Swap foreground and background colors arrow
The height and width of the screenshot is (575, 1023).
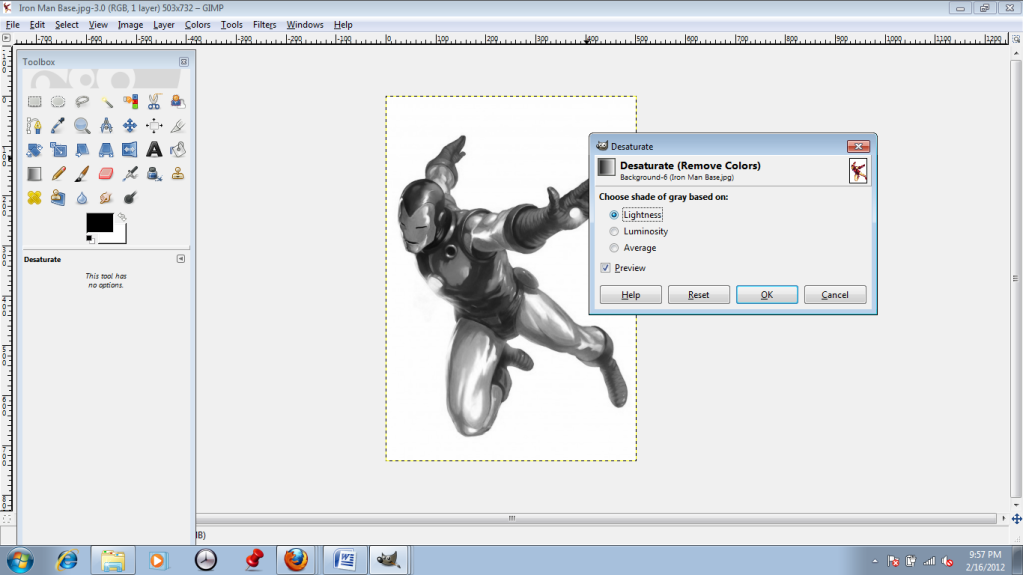point(122,217)
